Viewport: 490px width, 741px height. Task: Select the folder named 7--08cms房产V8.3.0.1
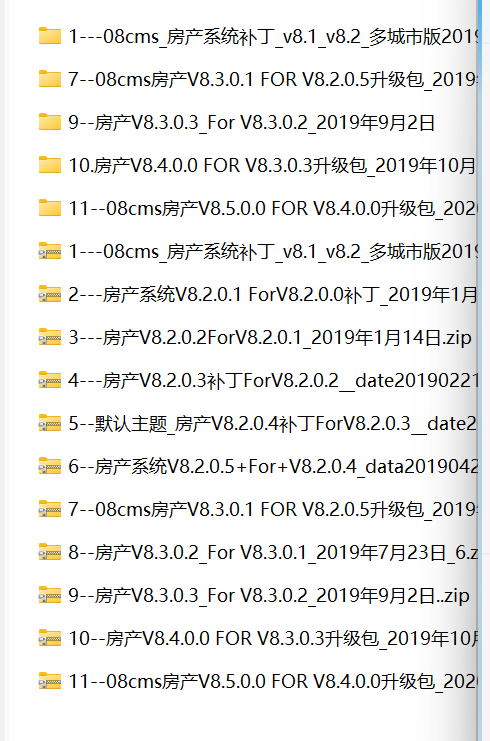273,79
